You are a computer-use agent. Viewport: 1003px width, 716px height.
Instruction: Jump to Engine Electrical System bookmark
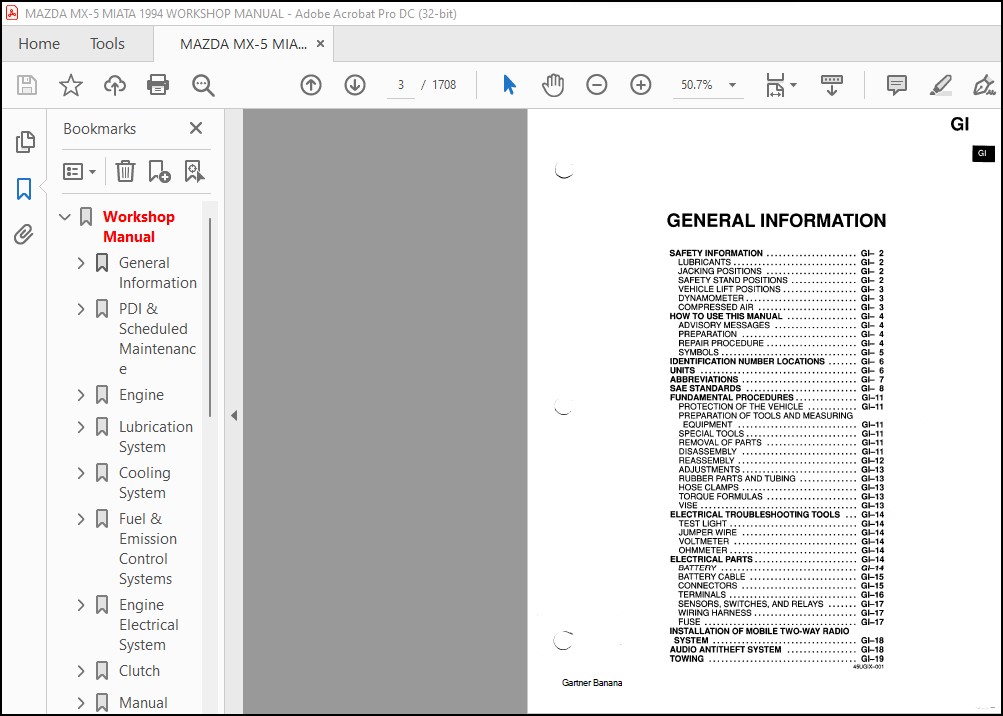click(x=148, y=625)
